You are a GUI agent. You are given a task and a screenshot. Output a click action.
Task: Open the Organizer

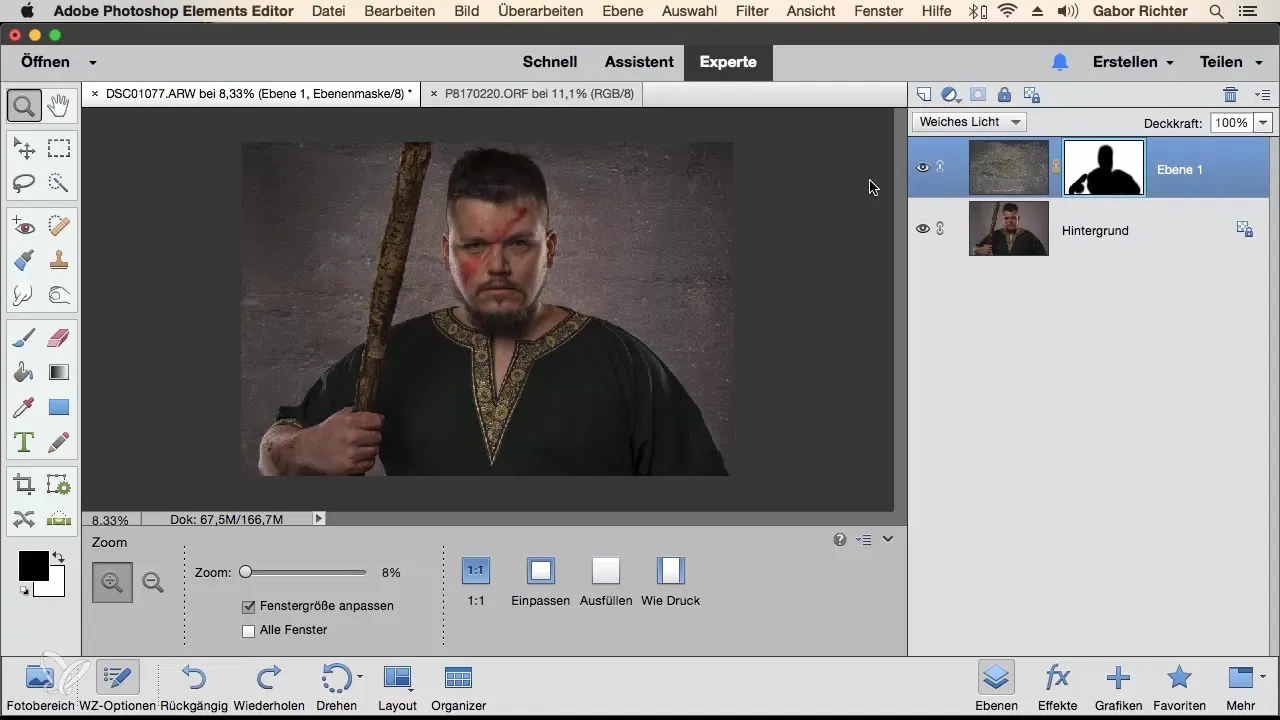pos(458,687)
